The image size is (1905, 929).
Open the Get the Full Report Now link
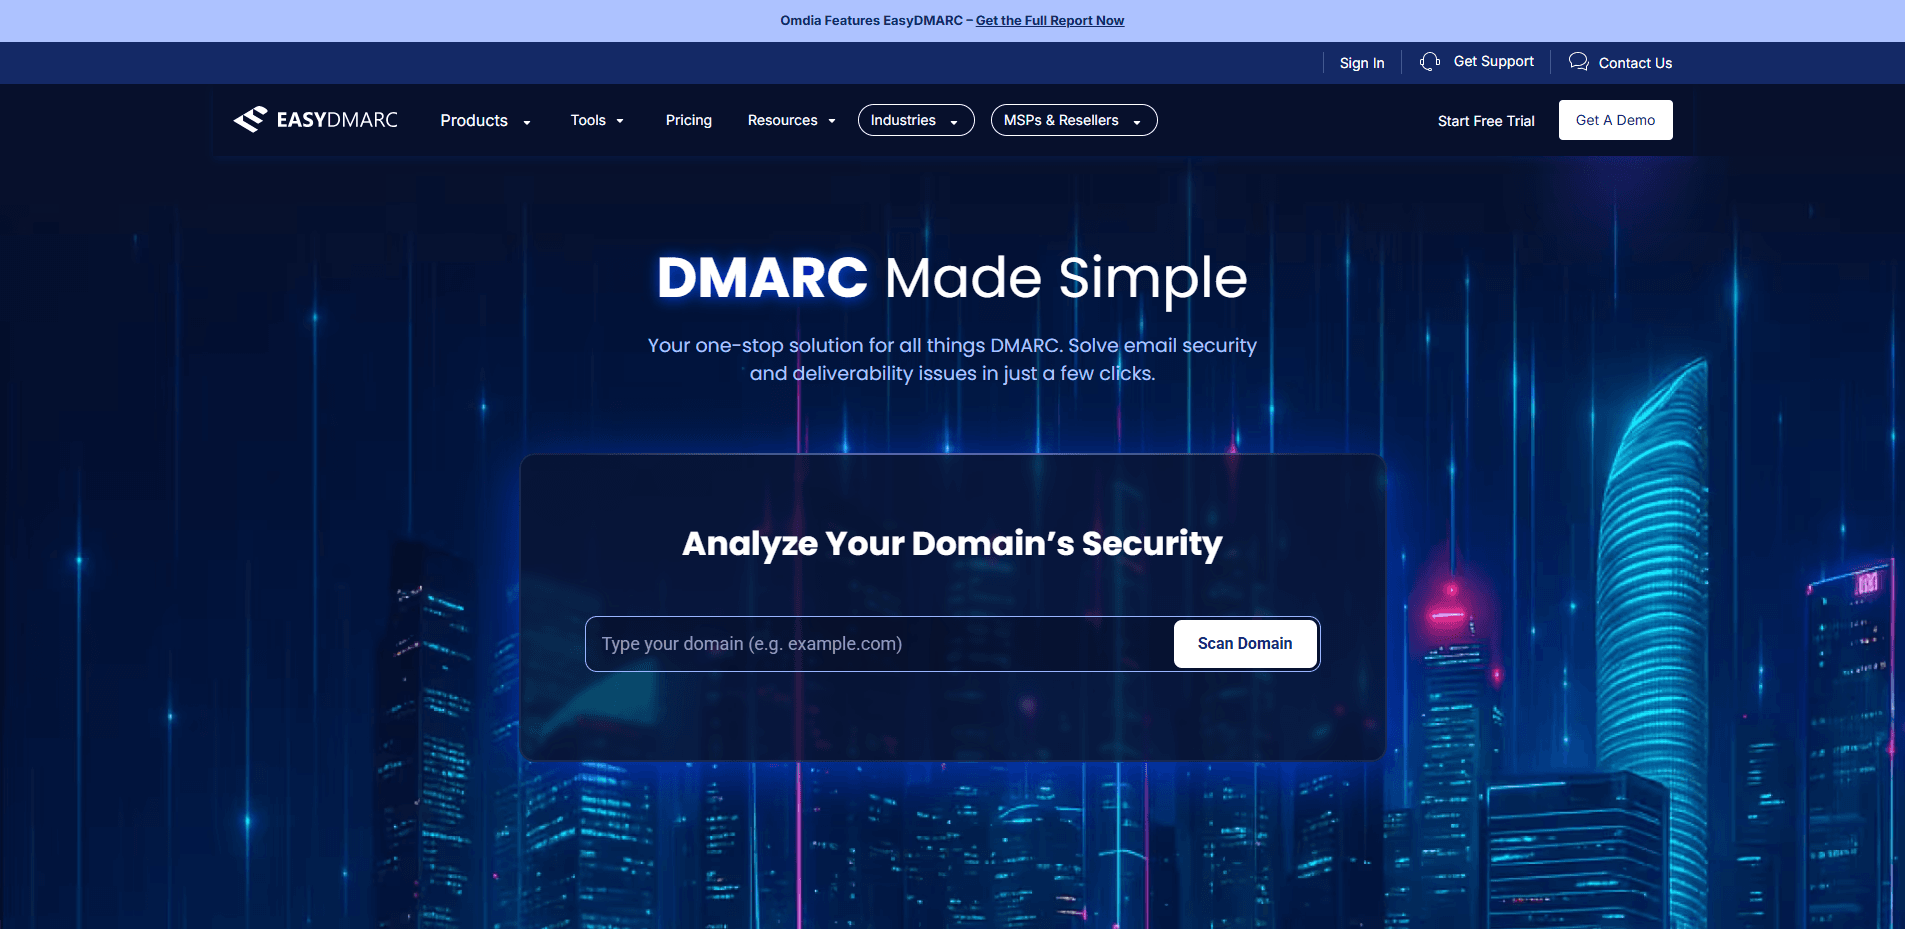click(x=1049, y=20)
